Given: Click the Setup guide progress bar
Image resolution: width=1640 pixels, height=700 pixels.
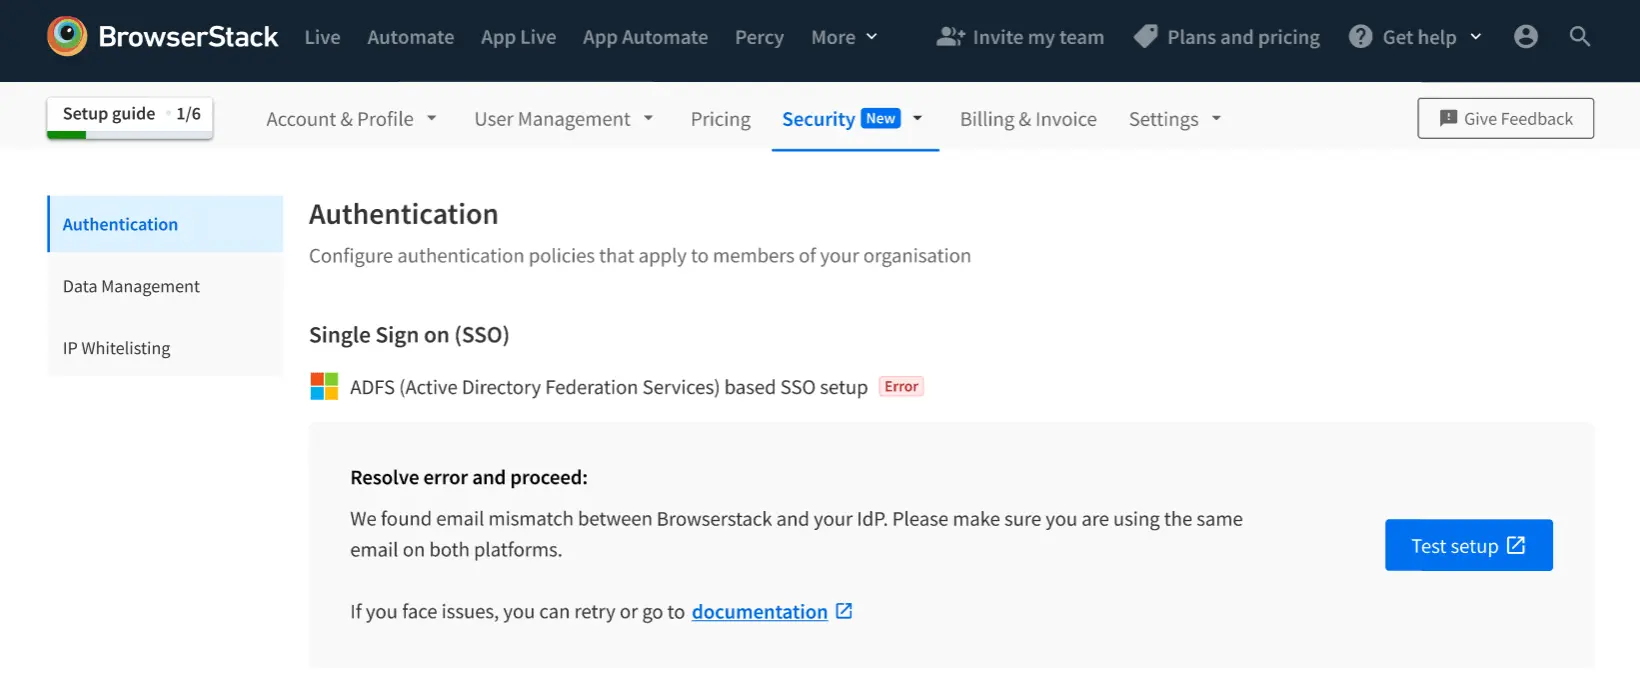Looking at the screenshot, I should click(x=129, y=134).
